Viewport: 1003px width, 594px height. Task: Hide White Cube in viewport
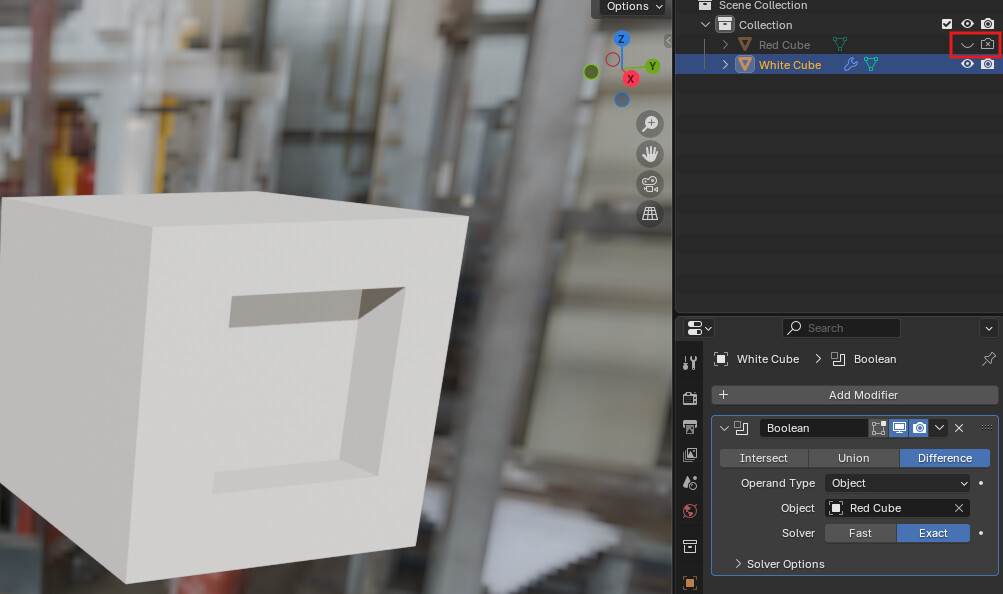click(x=967, y=64)
